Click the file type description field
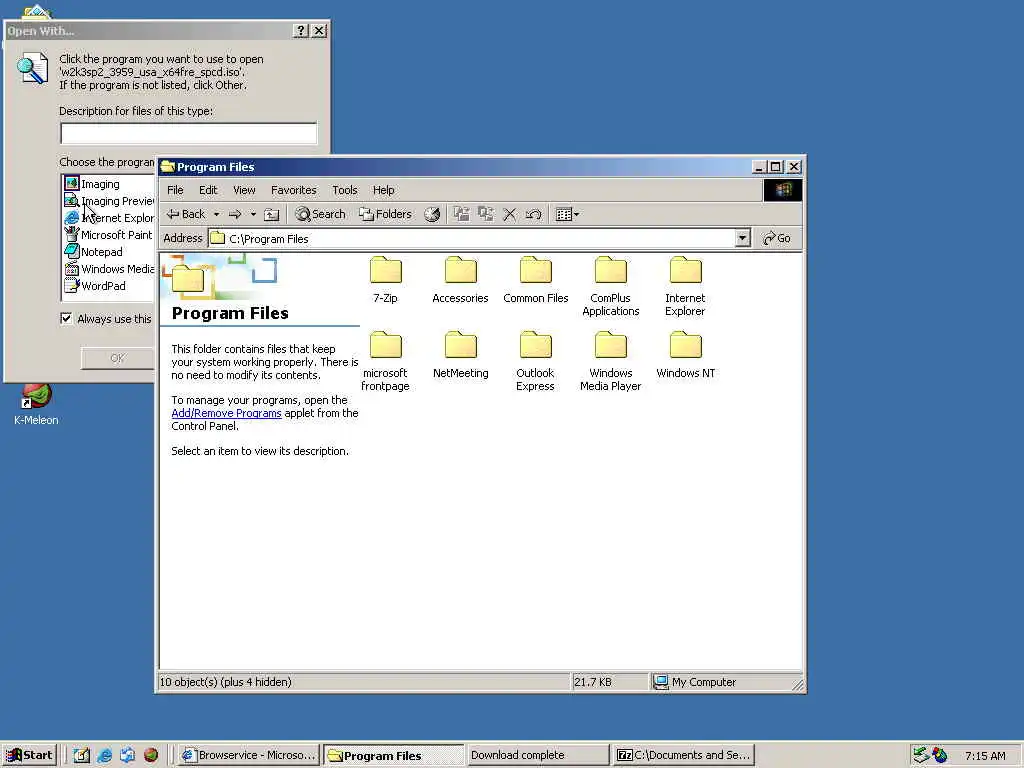 coord(189,133)
